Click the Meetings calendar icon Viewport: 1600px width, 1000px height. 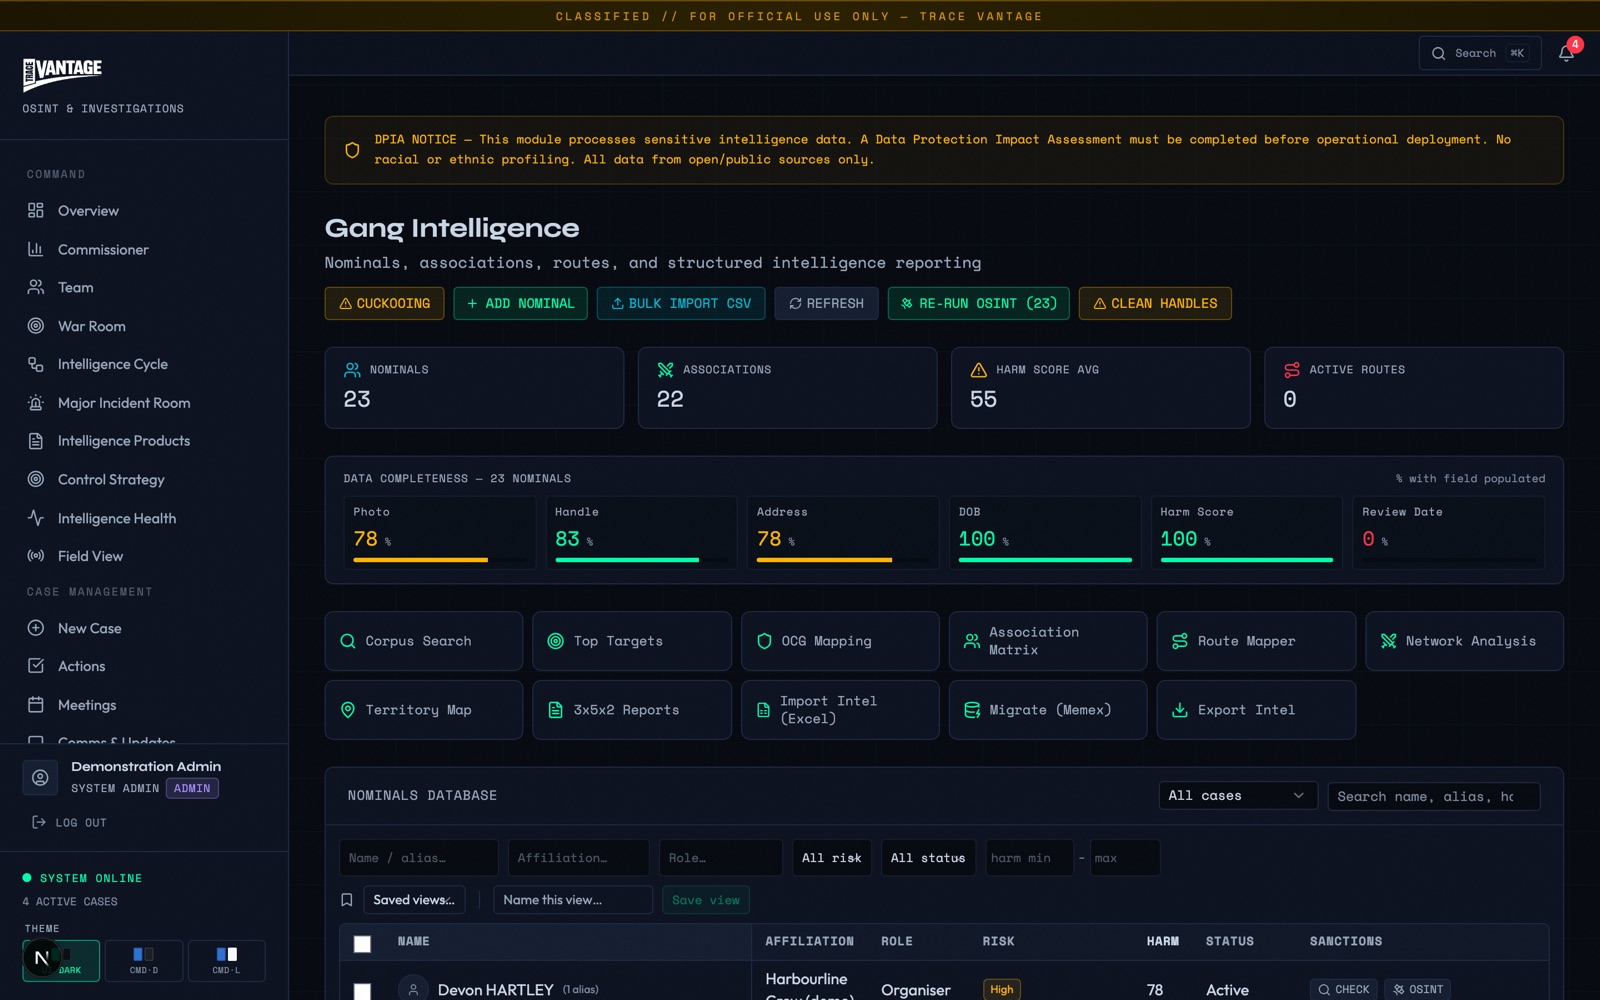pyautogui.click(x=36, y=705)
